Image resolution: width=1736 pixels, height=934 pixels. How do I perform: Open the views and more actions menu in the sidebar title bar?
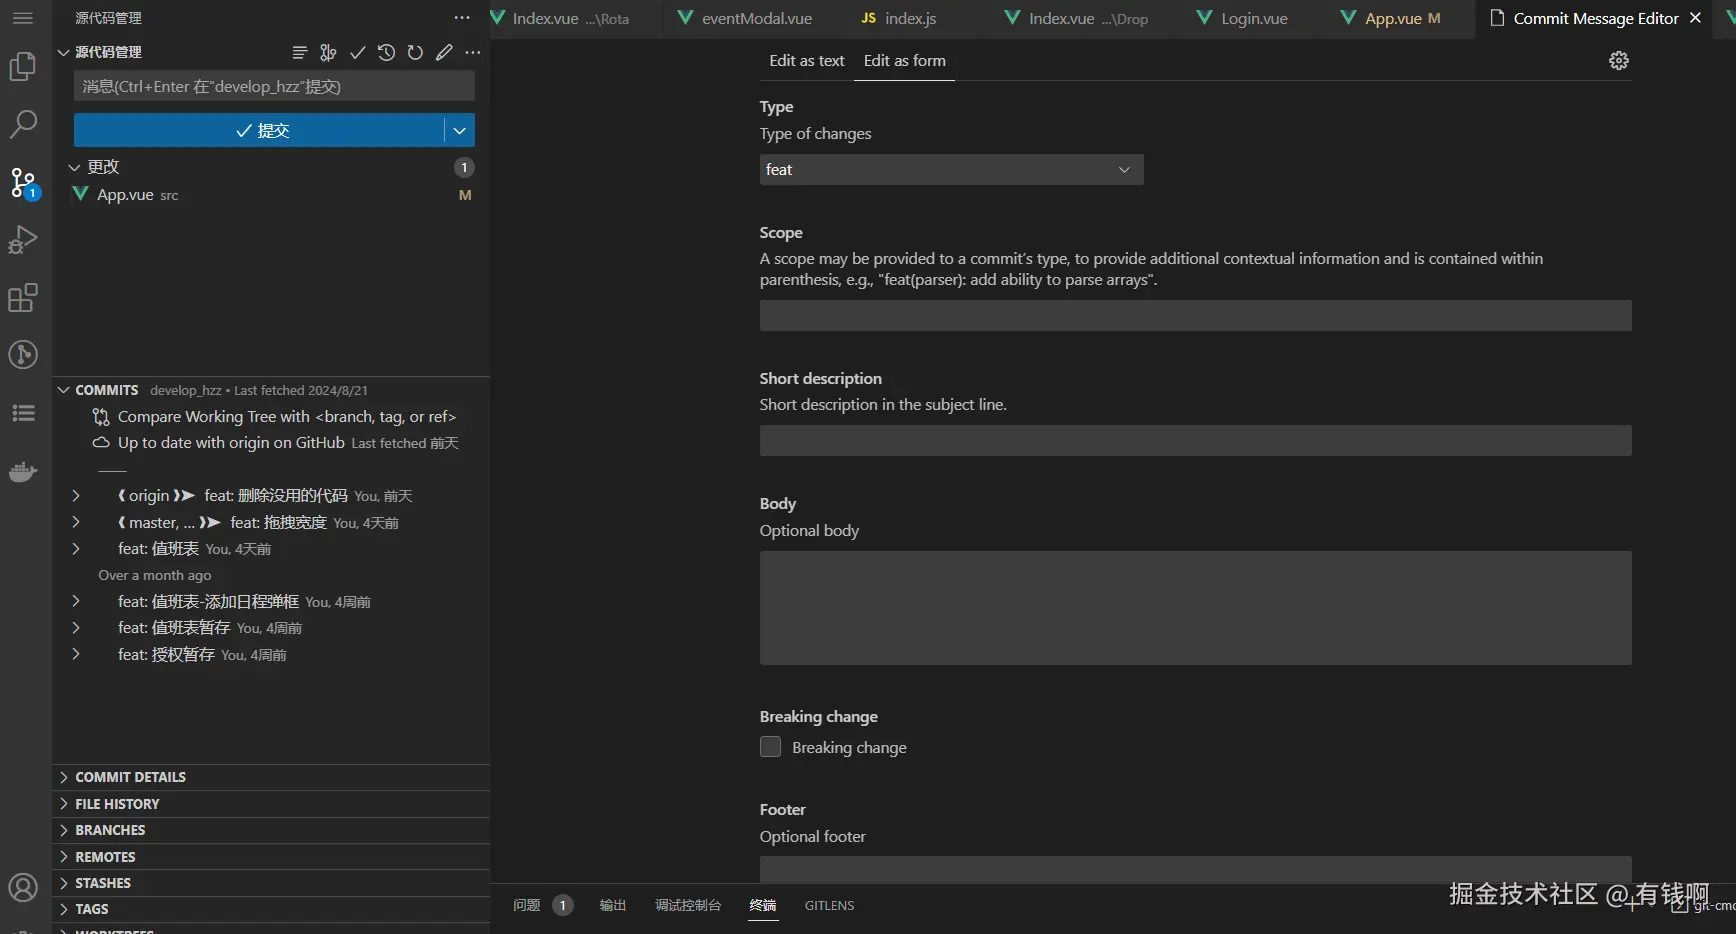coord(462,18)
